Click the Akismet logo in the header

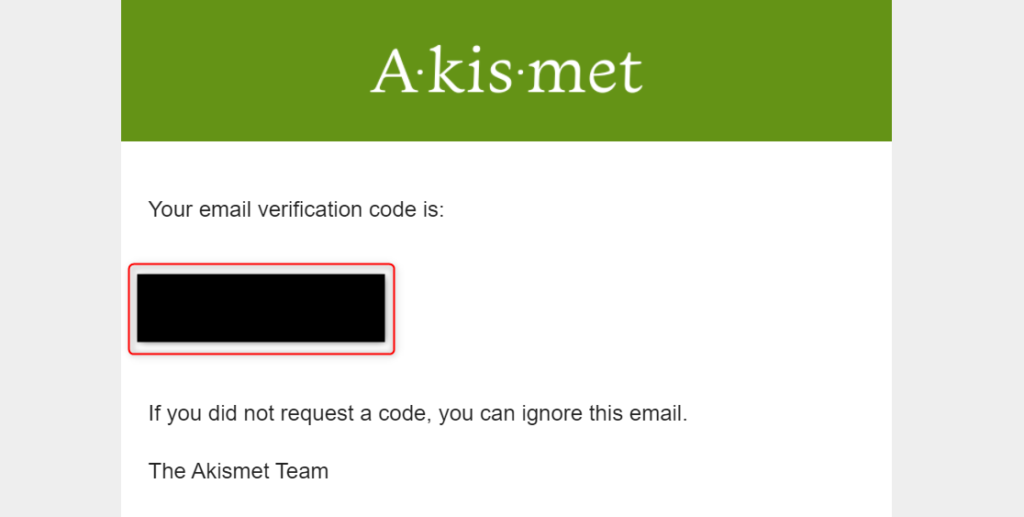pos(506,70)
